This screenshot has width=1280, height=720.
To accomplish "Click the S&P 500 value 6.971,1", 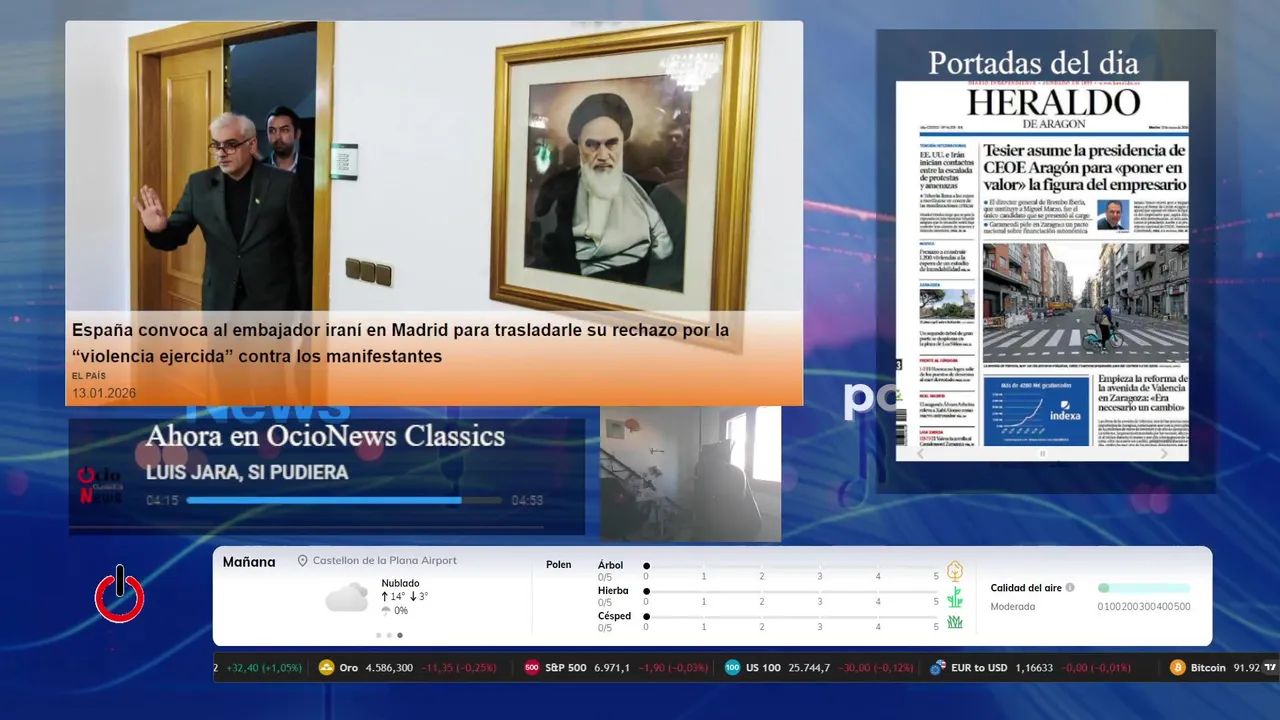I will (612, 667).
